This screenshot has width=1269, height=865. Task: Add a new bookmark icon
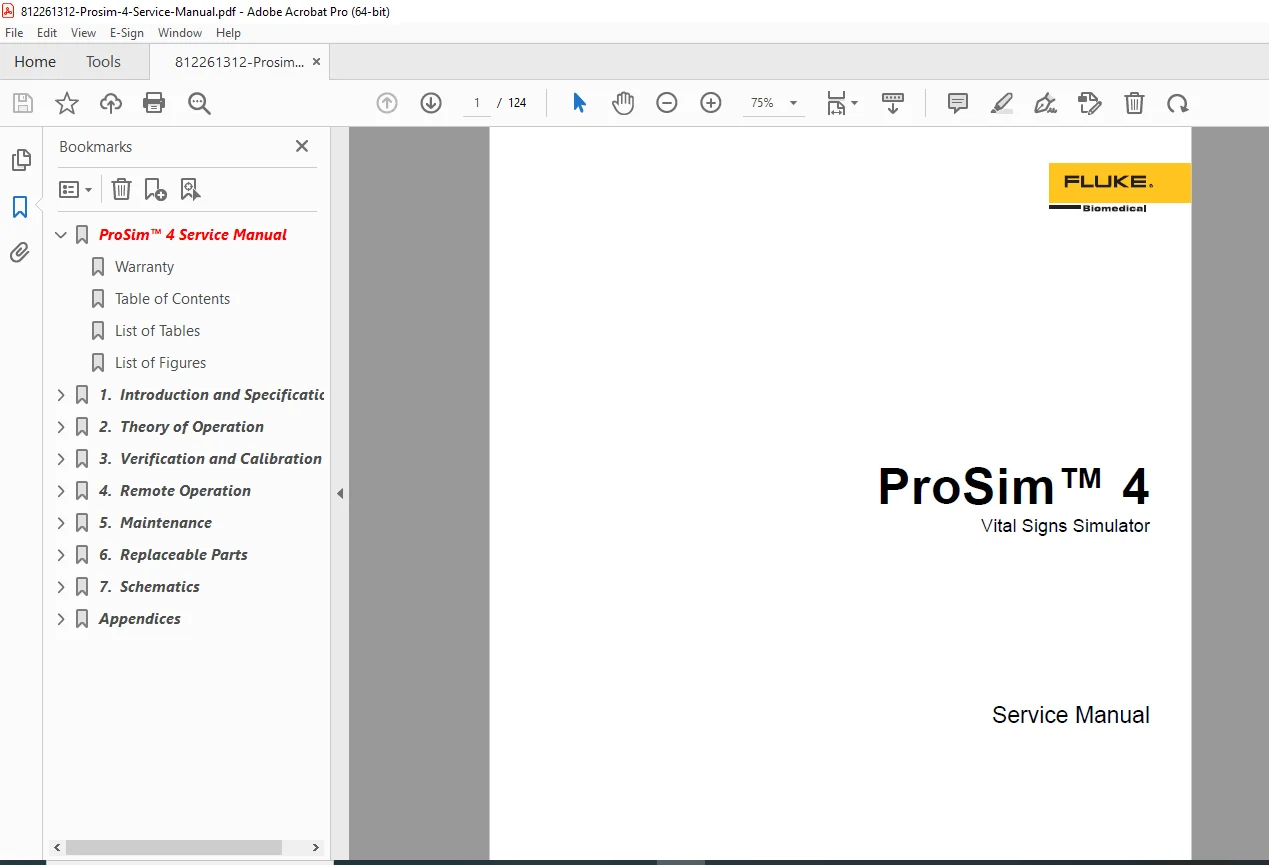tap(155, 189)
